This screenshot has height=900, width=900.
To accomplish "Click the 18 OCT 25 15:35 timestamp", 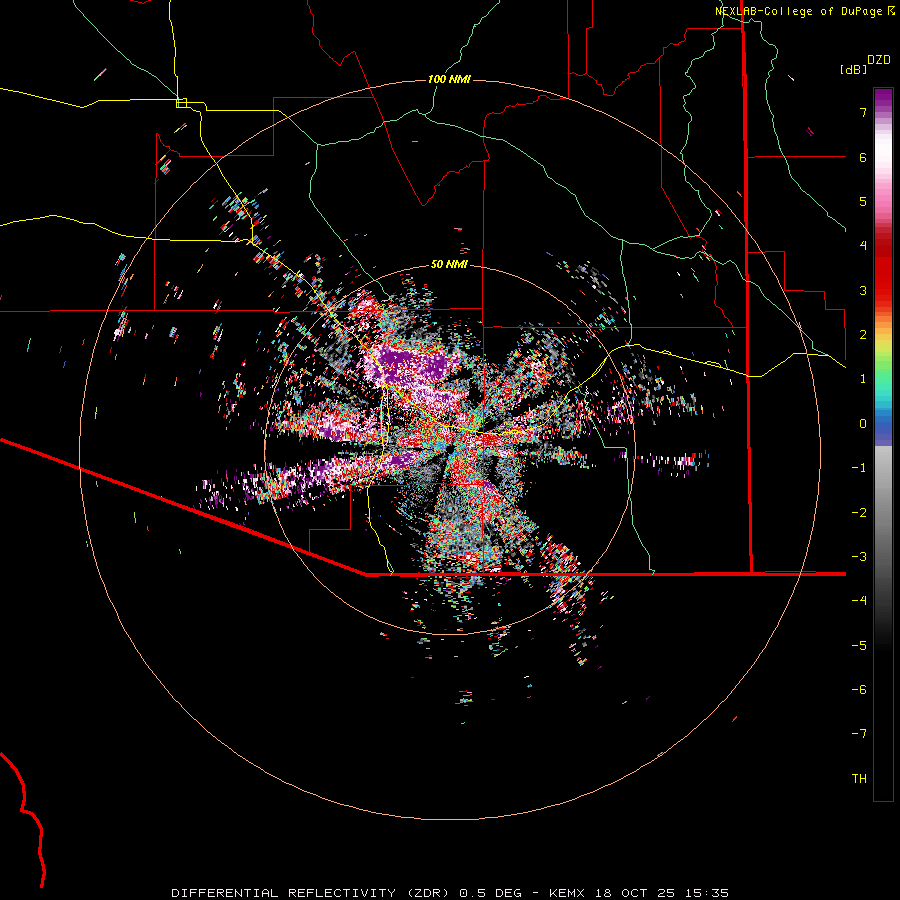I will pyautogui.click(x=661, y=893).
